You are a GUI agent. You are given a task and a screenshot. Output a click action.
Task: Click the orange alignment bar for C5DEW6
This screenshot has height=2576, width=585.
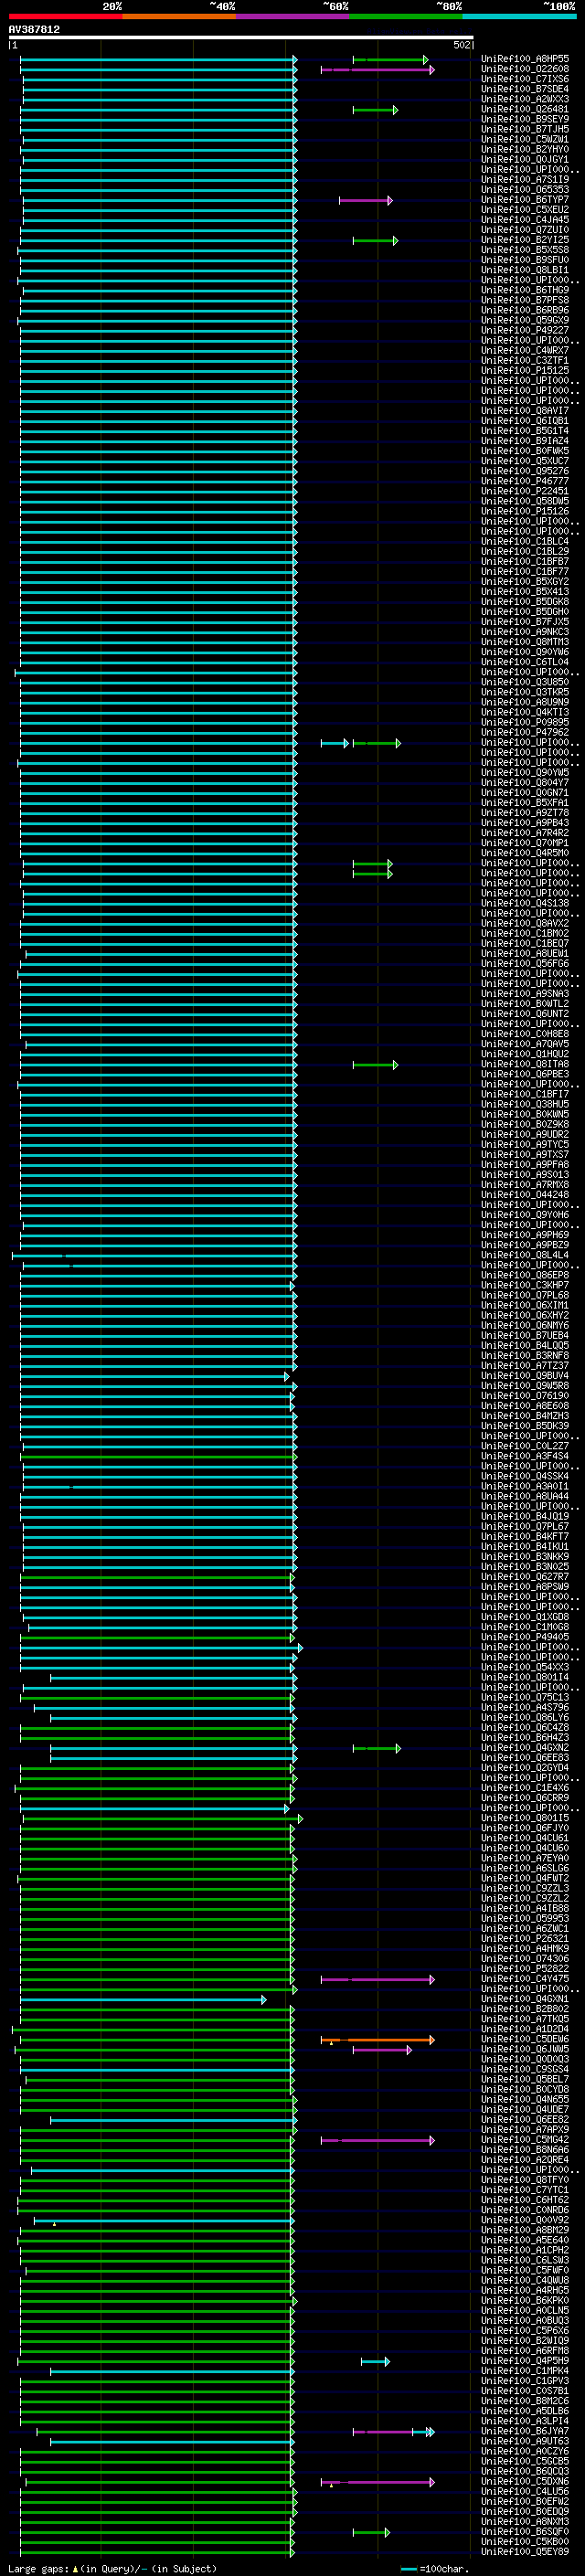pyautogui.click(x=377, y=2040)
